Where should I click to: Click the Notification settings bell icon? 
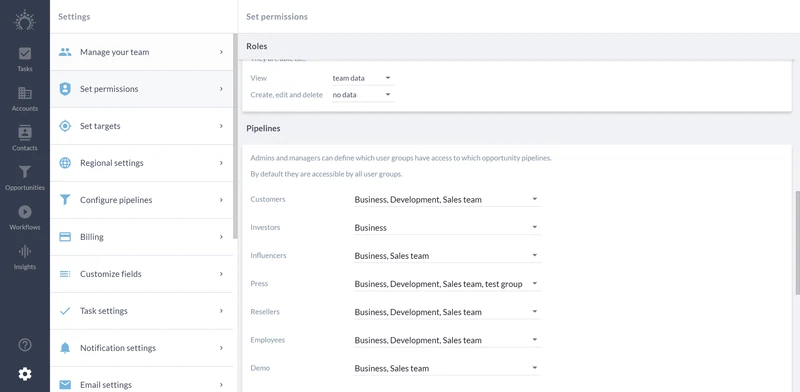[x=65, y=348]
